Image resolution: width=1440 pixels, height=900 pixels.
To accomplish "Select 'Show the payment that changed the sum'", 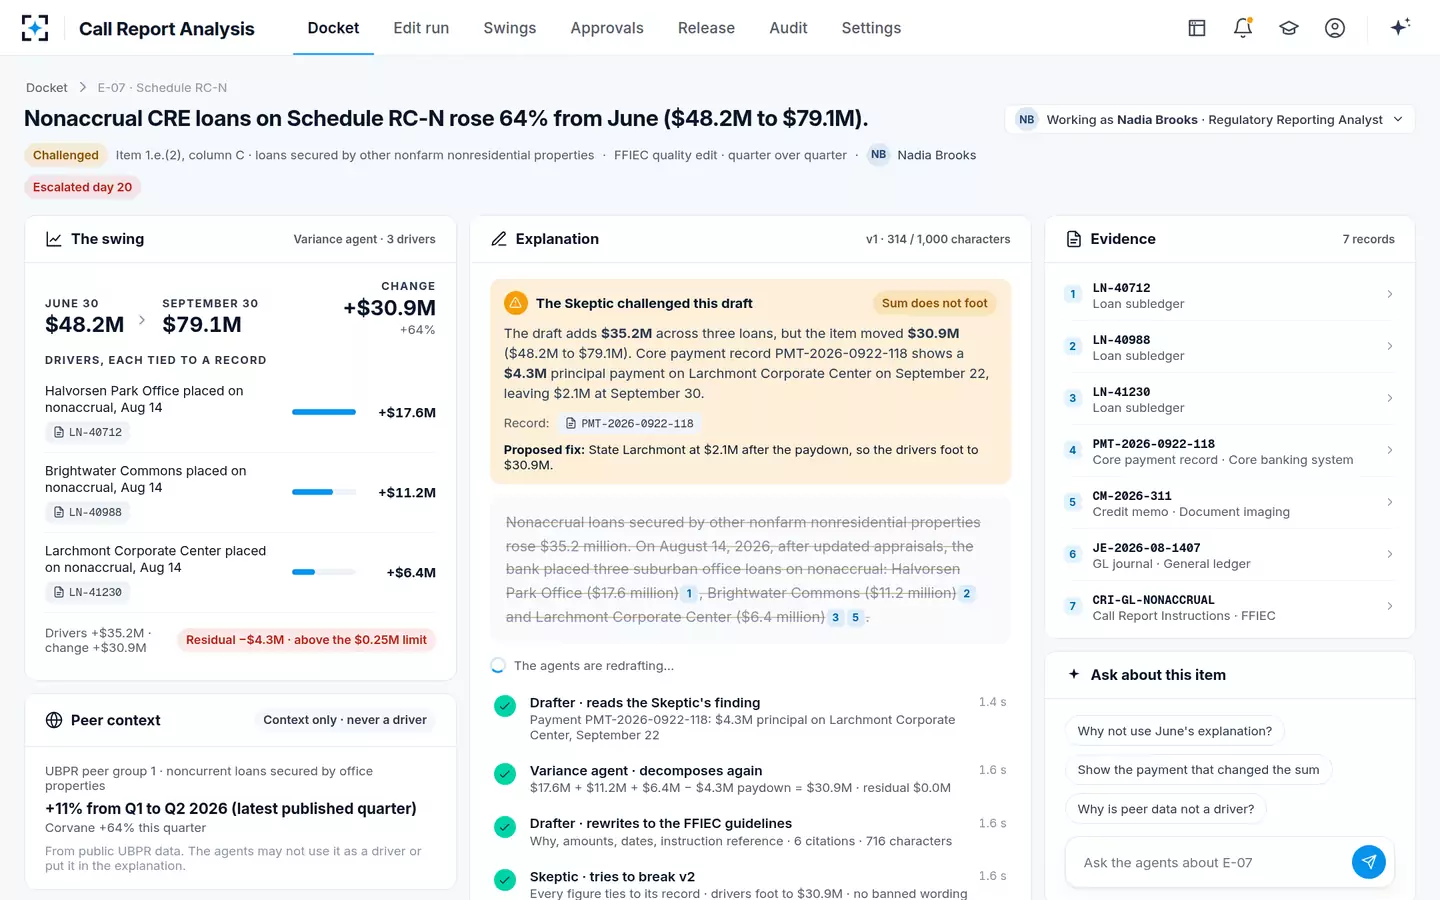I will tap(1198, 770).
